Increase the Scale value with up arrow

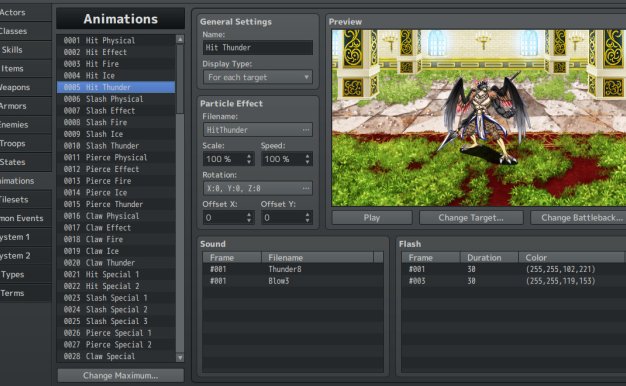coord(249,156)
